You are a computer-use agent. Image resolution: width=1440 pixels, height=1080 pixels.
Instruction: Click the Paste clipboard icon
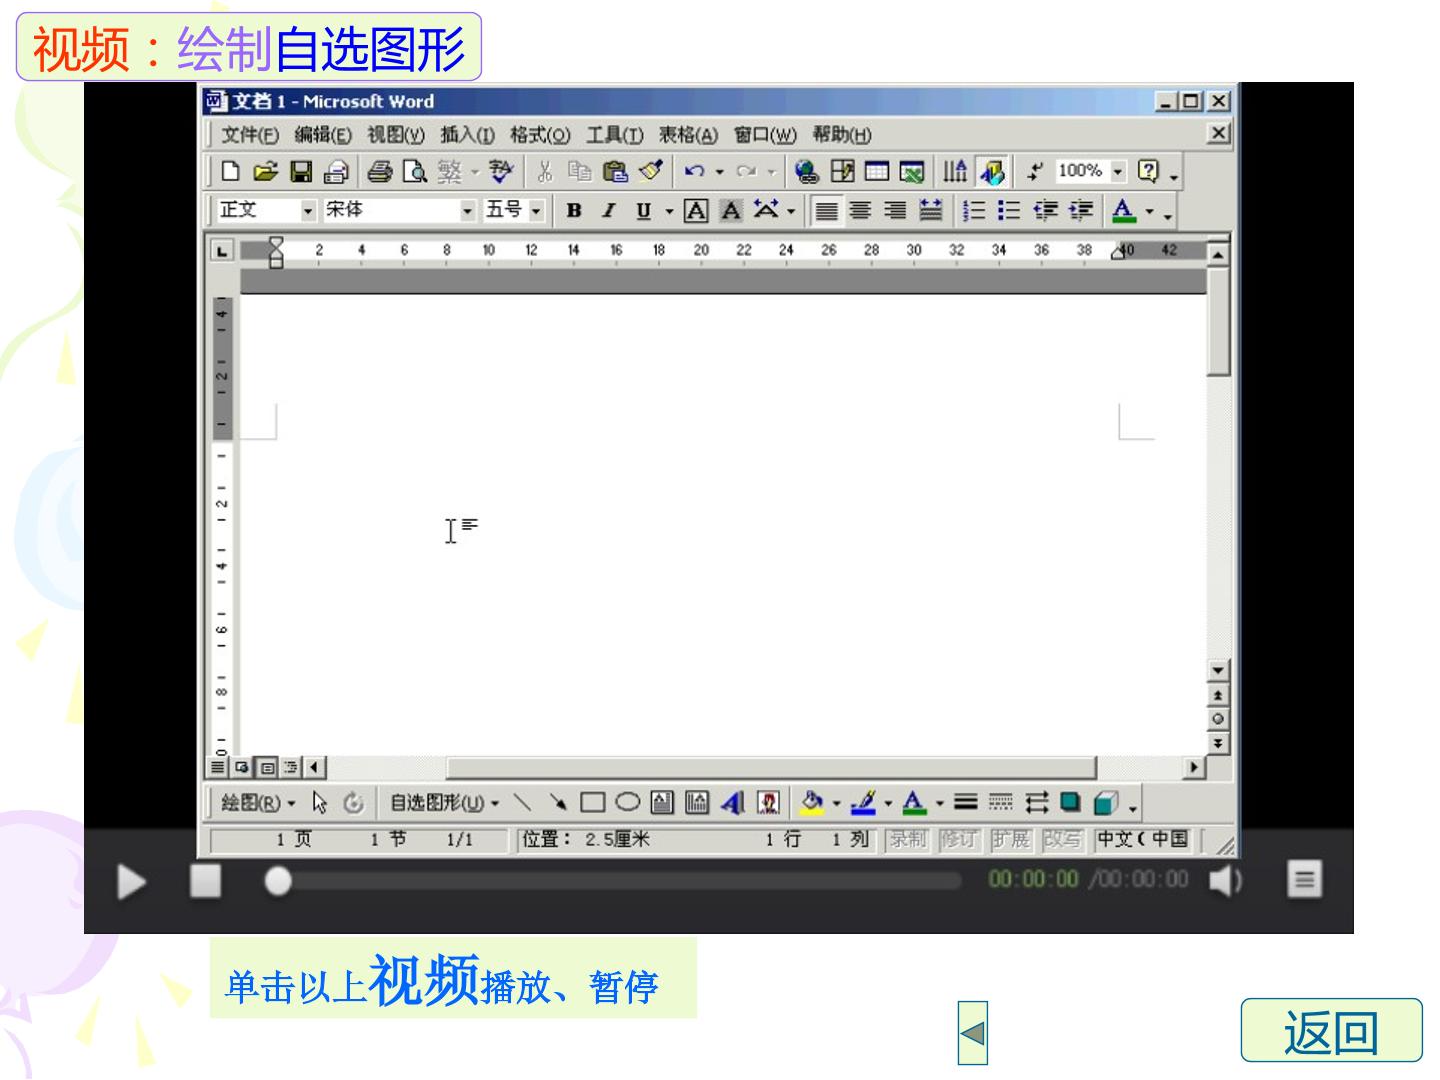click(x=615, y=172)
